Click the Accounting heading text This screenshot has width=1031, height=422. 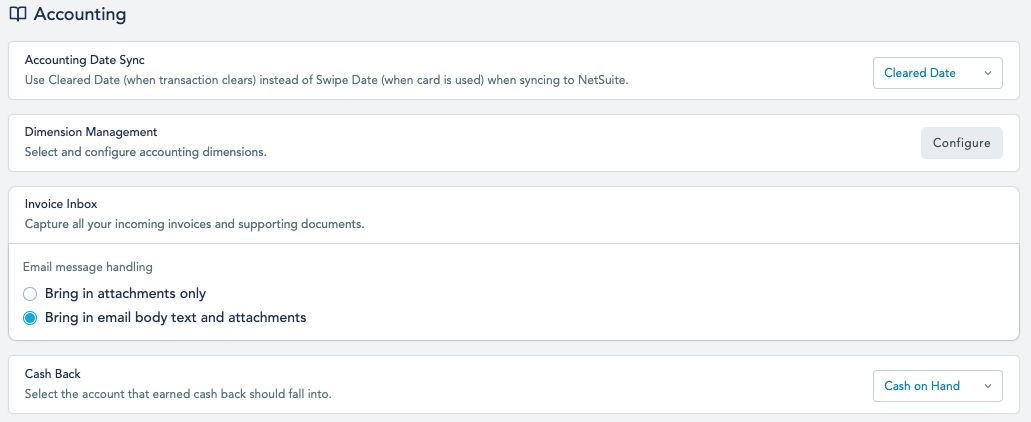(x=80, y=14)
